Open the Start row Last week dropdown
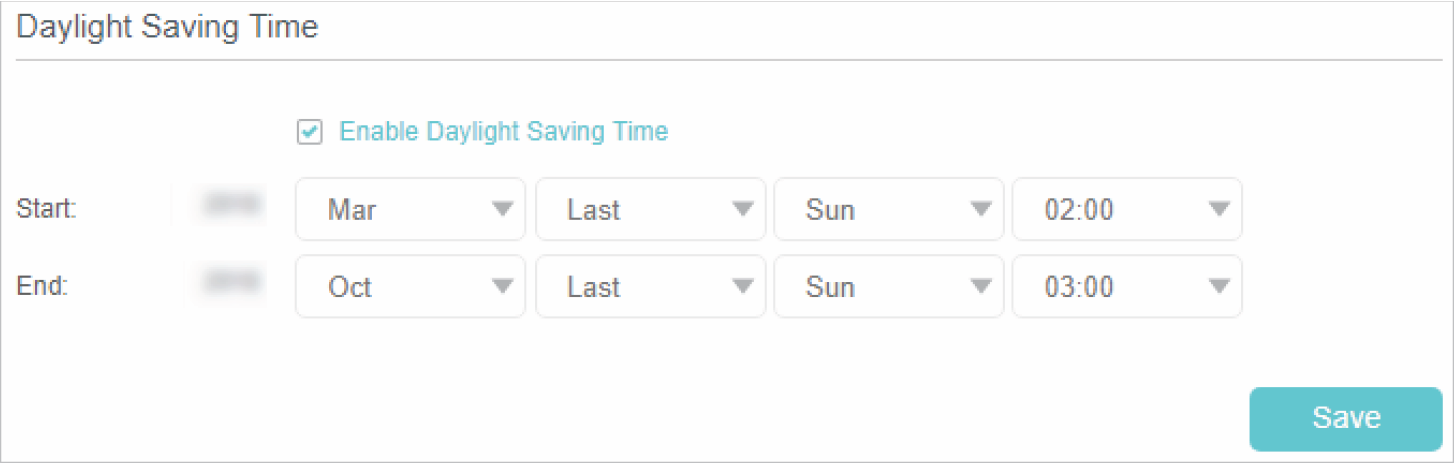Image resolution: width=1454 pixels, height=463 pixels. 640,210
